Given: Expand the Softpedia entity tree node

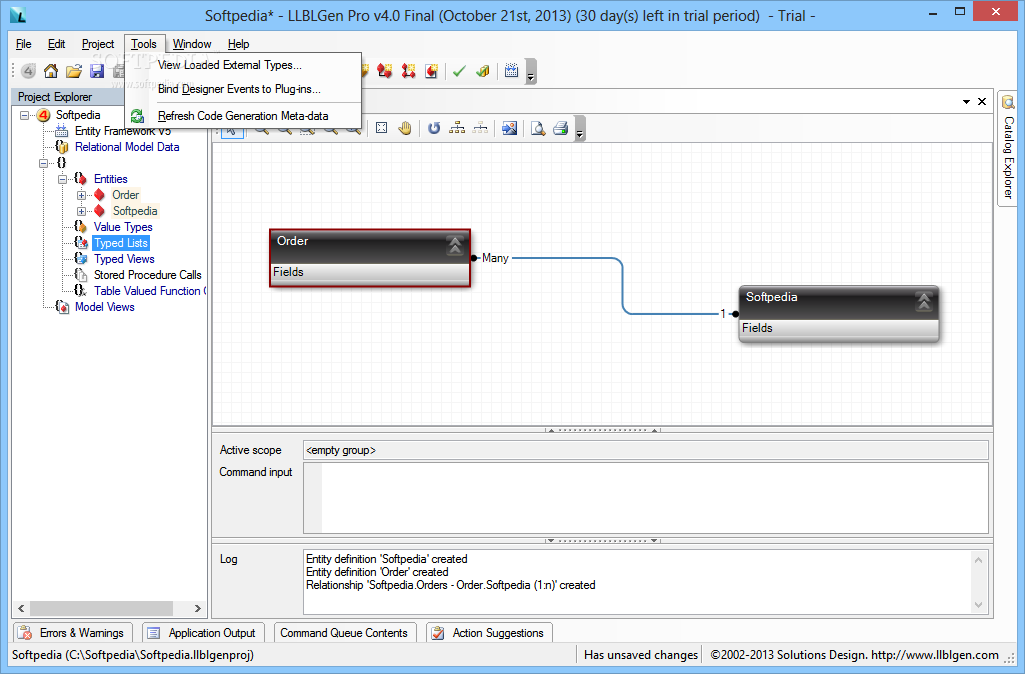Looking at the screenshot, I should (81, 211).
